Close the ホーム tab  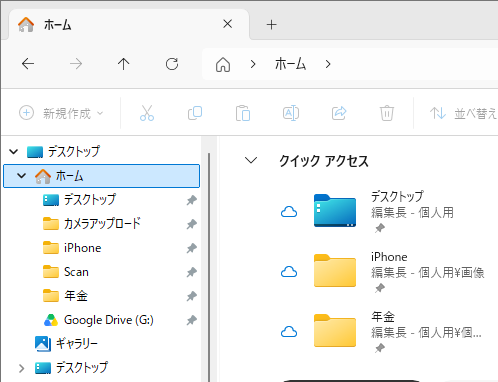click(x=228, y=24)
